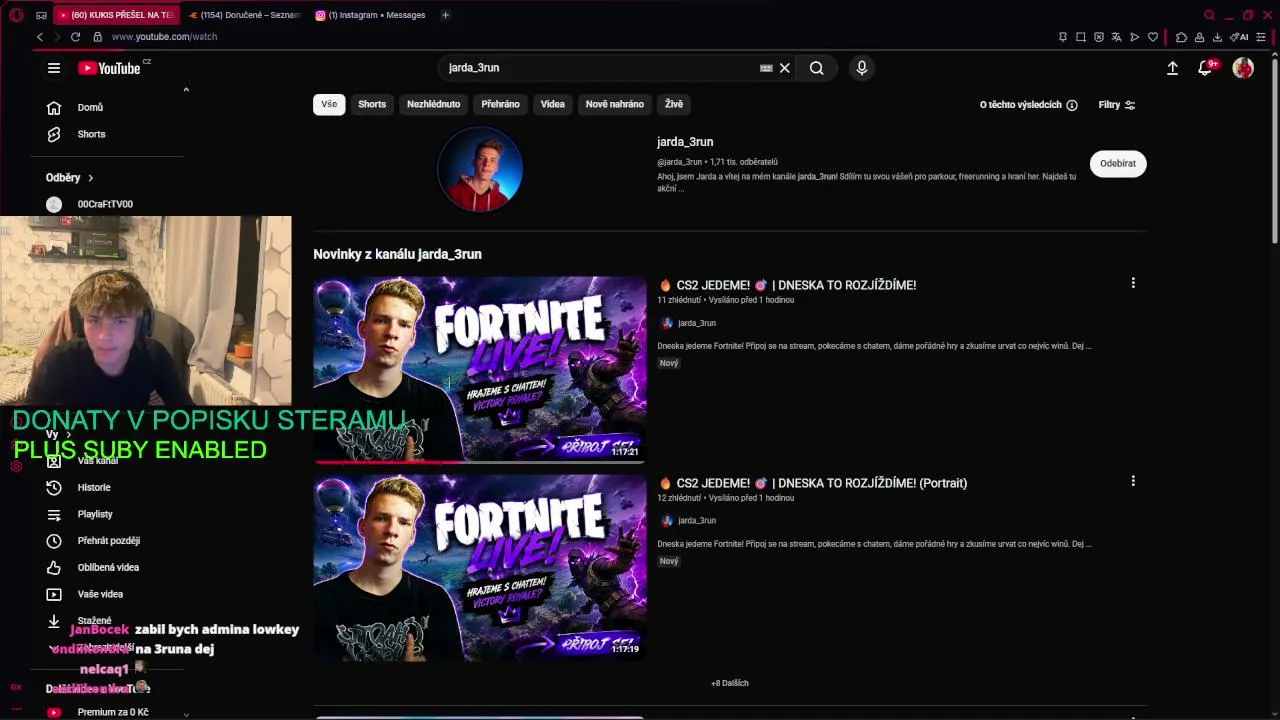The image size is (1280, 720).
Task: Expand +8 Dalších more results
Action: point(730,683)
